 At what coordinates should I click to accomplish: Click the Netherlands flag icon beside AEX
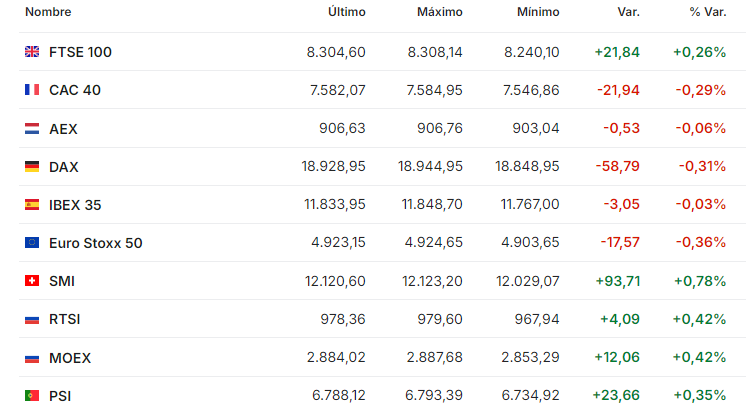32,128
